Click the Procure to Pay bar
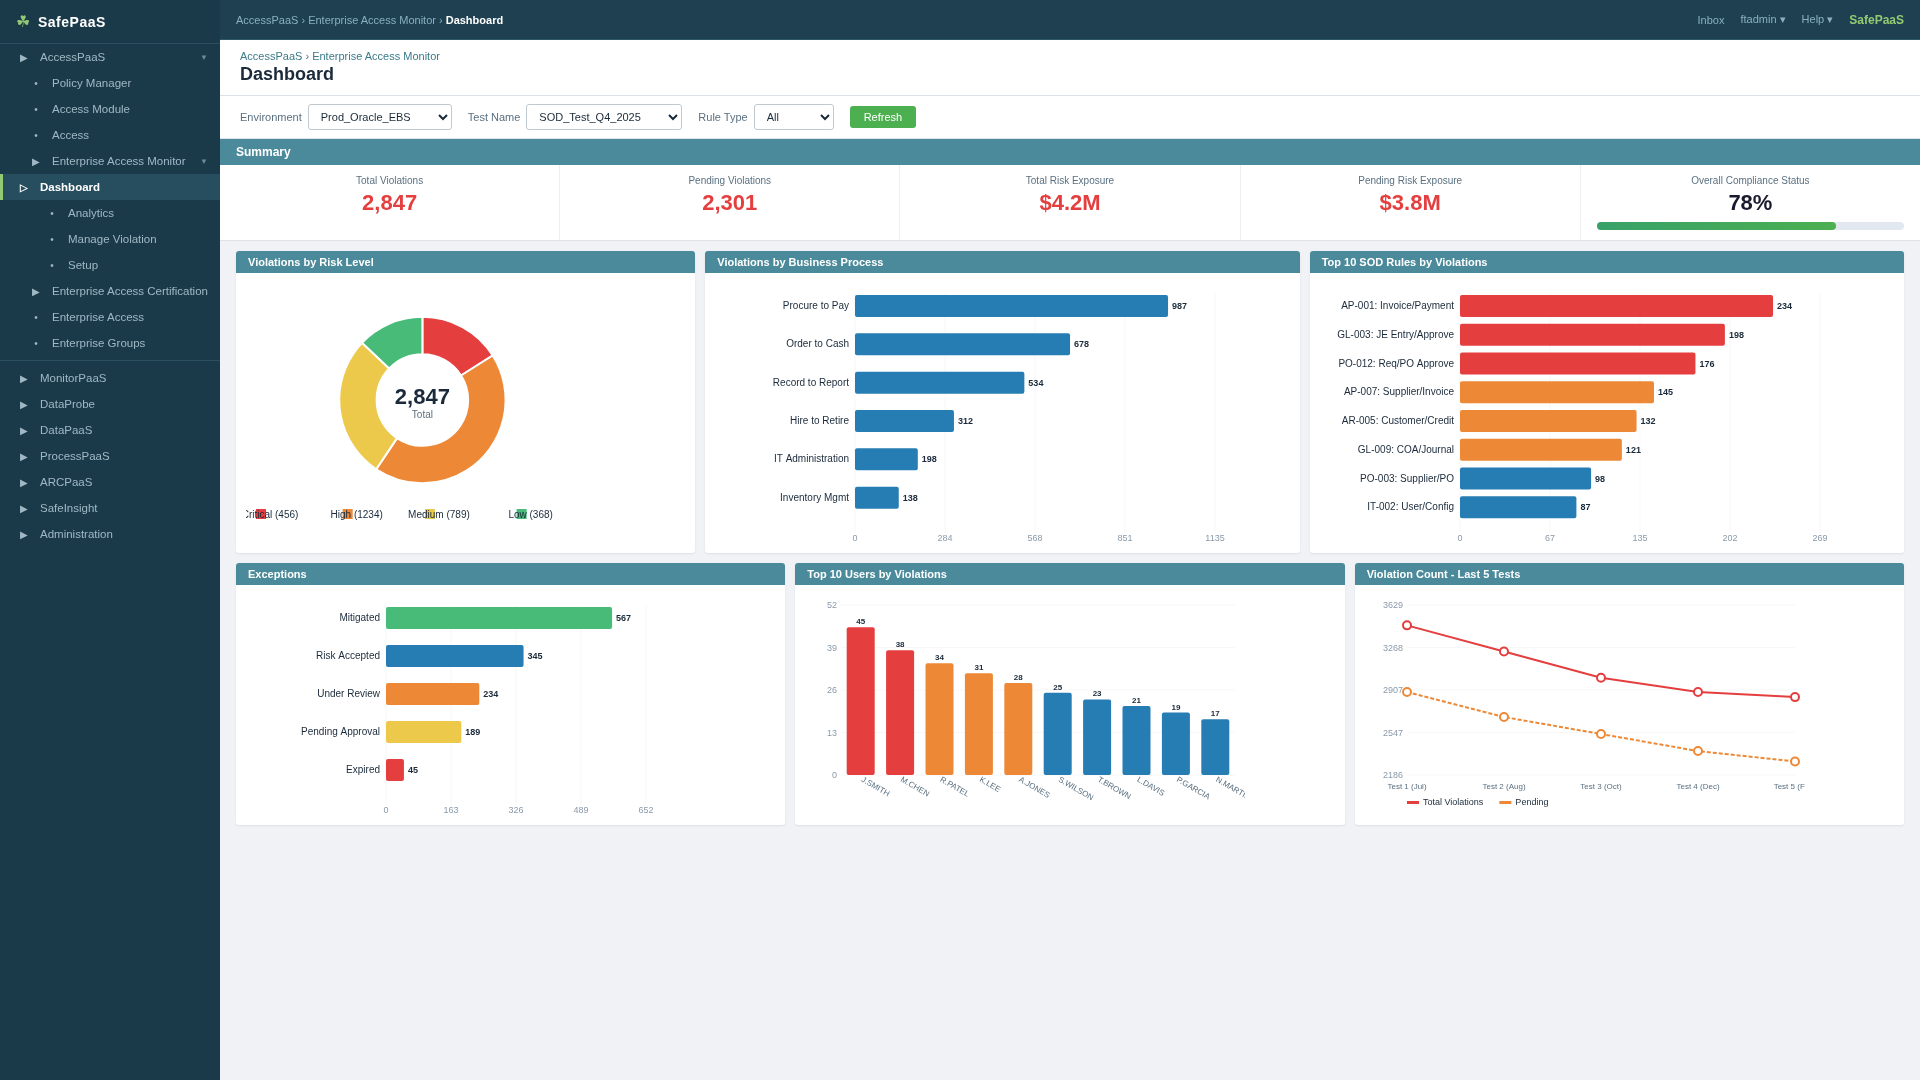This screenshot has width=1920, height=1080. [1010, 306]
